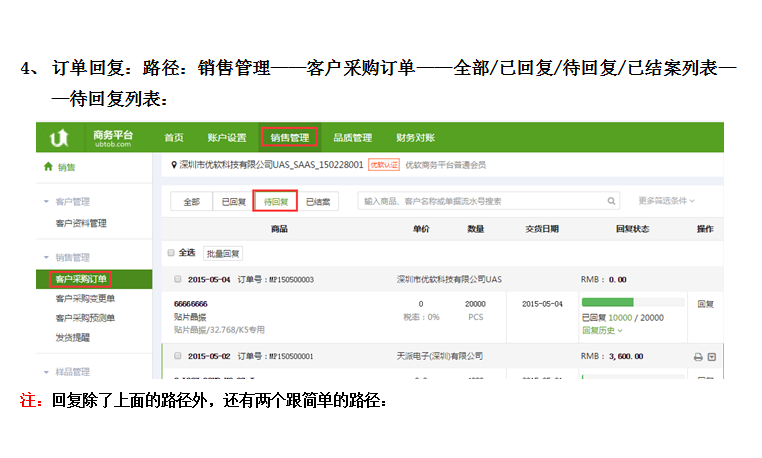Click the location pin icon before company name
Screen dimensions: 762x458
[x=173, y=165]
